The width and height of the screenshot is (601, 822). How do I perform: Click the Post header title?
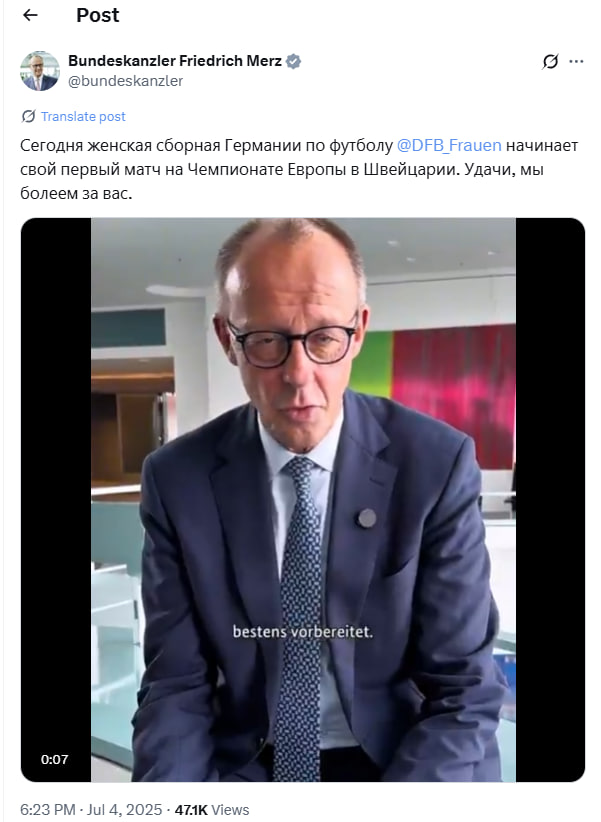pos(98,15)
